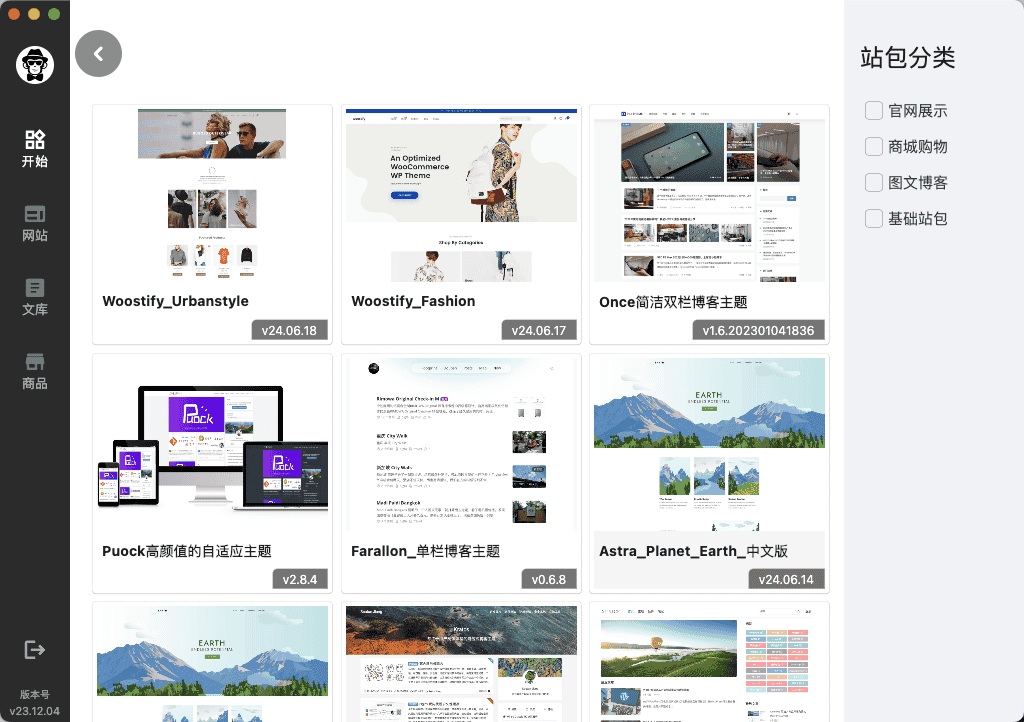
Task: Click the v23.12.04 version number text
Action: pyautogui.click(x=35, y=711)
